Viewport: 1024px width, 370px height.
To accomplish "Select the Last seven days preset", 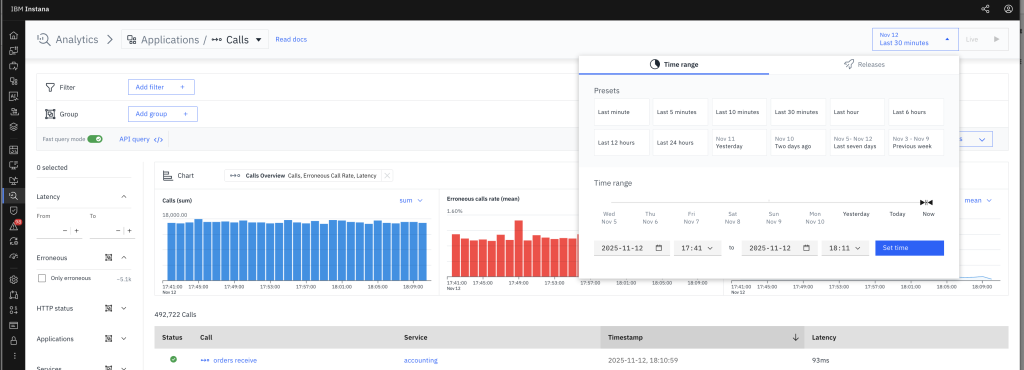I will [x=857, y=142].
